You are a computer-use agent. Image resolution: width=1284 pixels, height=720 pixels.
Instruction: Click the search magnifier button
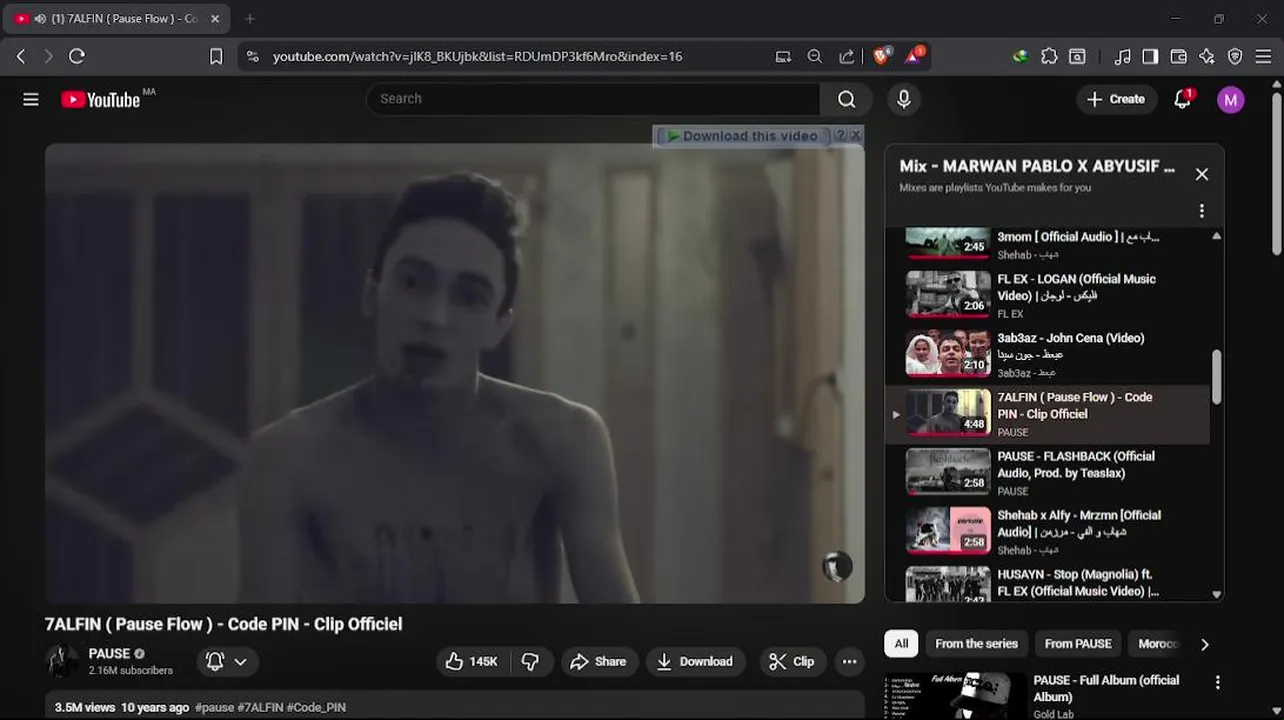click(x=846, y=99)
